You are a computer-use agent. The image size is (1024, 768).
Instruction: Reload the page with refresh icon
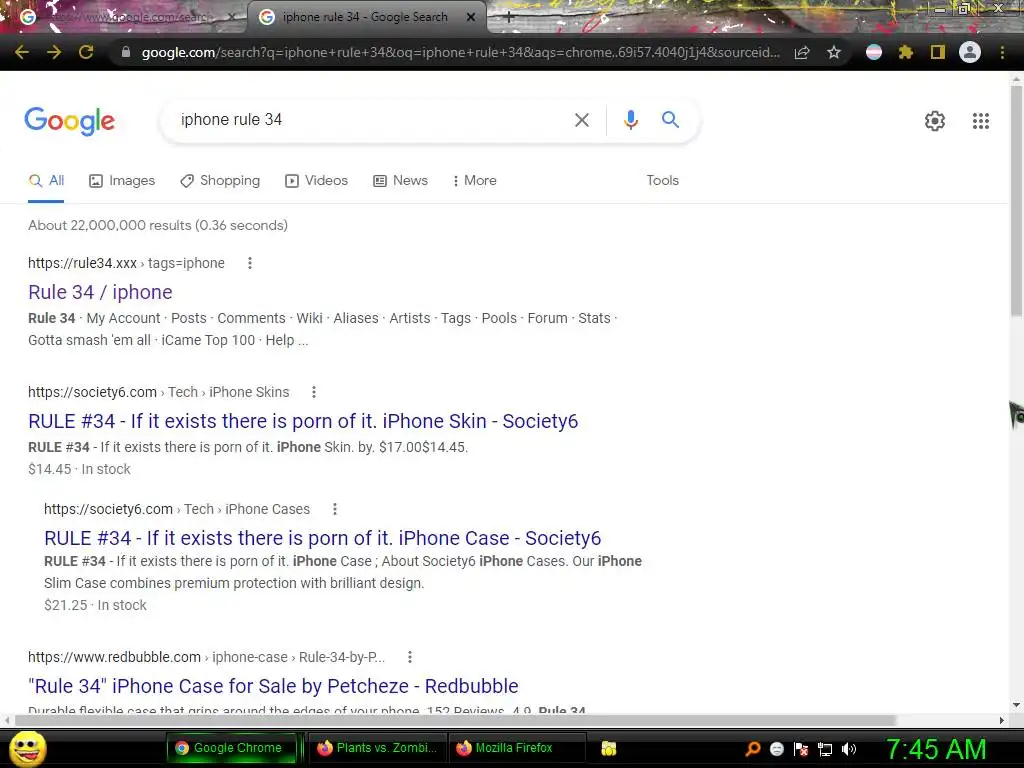point(86,52)
